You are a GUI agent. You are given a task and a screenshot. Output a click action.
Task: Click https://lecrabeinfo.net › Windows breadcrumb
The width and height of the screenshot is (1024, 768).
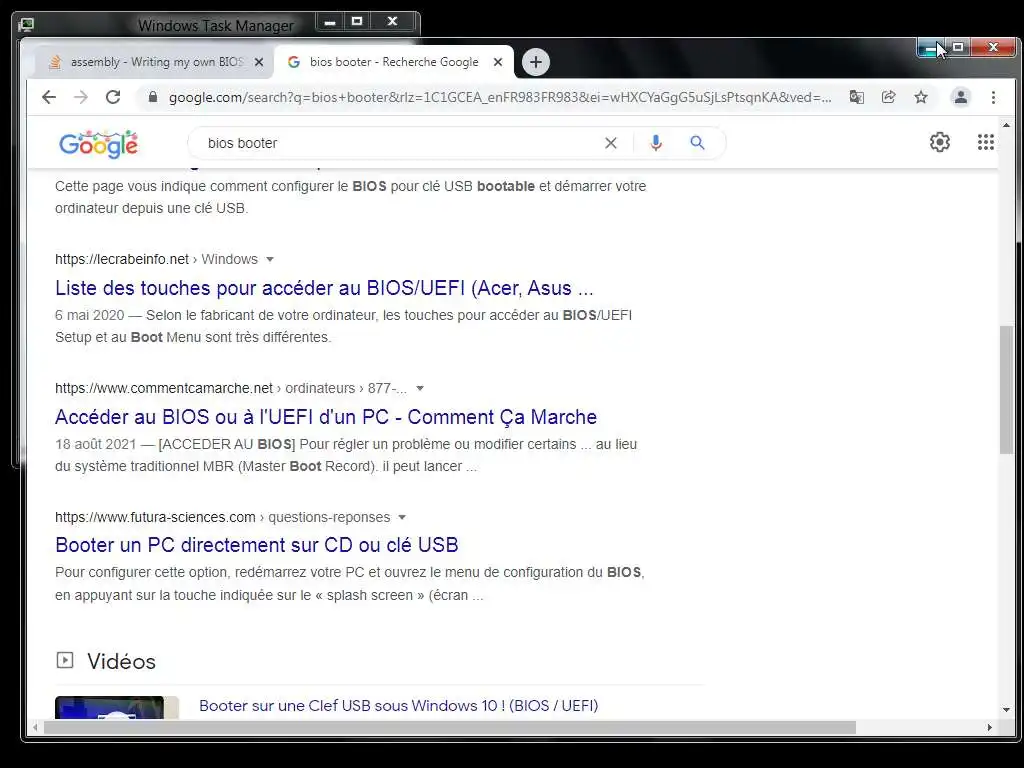pyautogui.click(x=156, y=259)
